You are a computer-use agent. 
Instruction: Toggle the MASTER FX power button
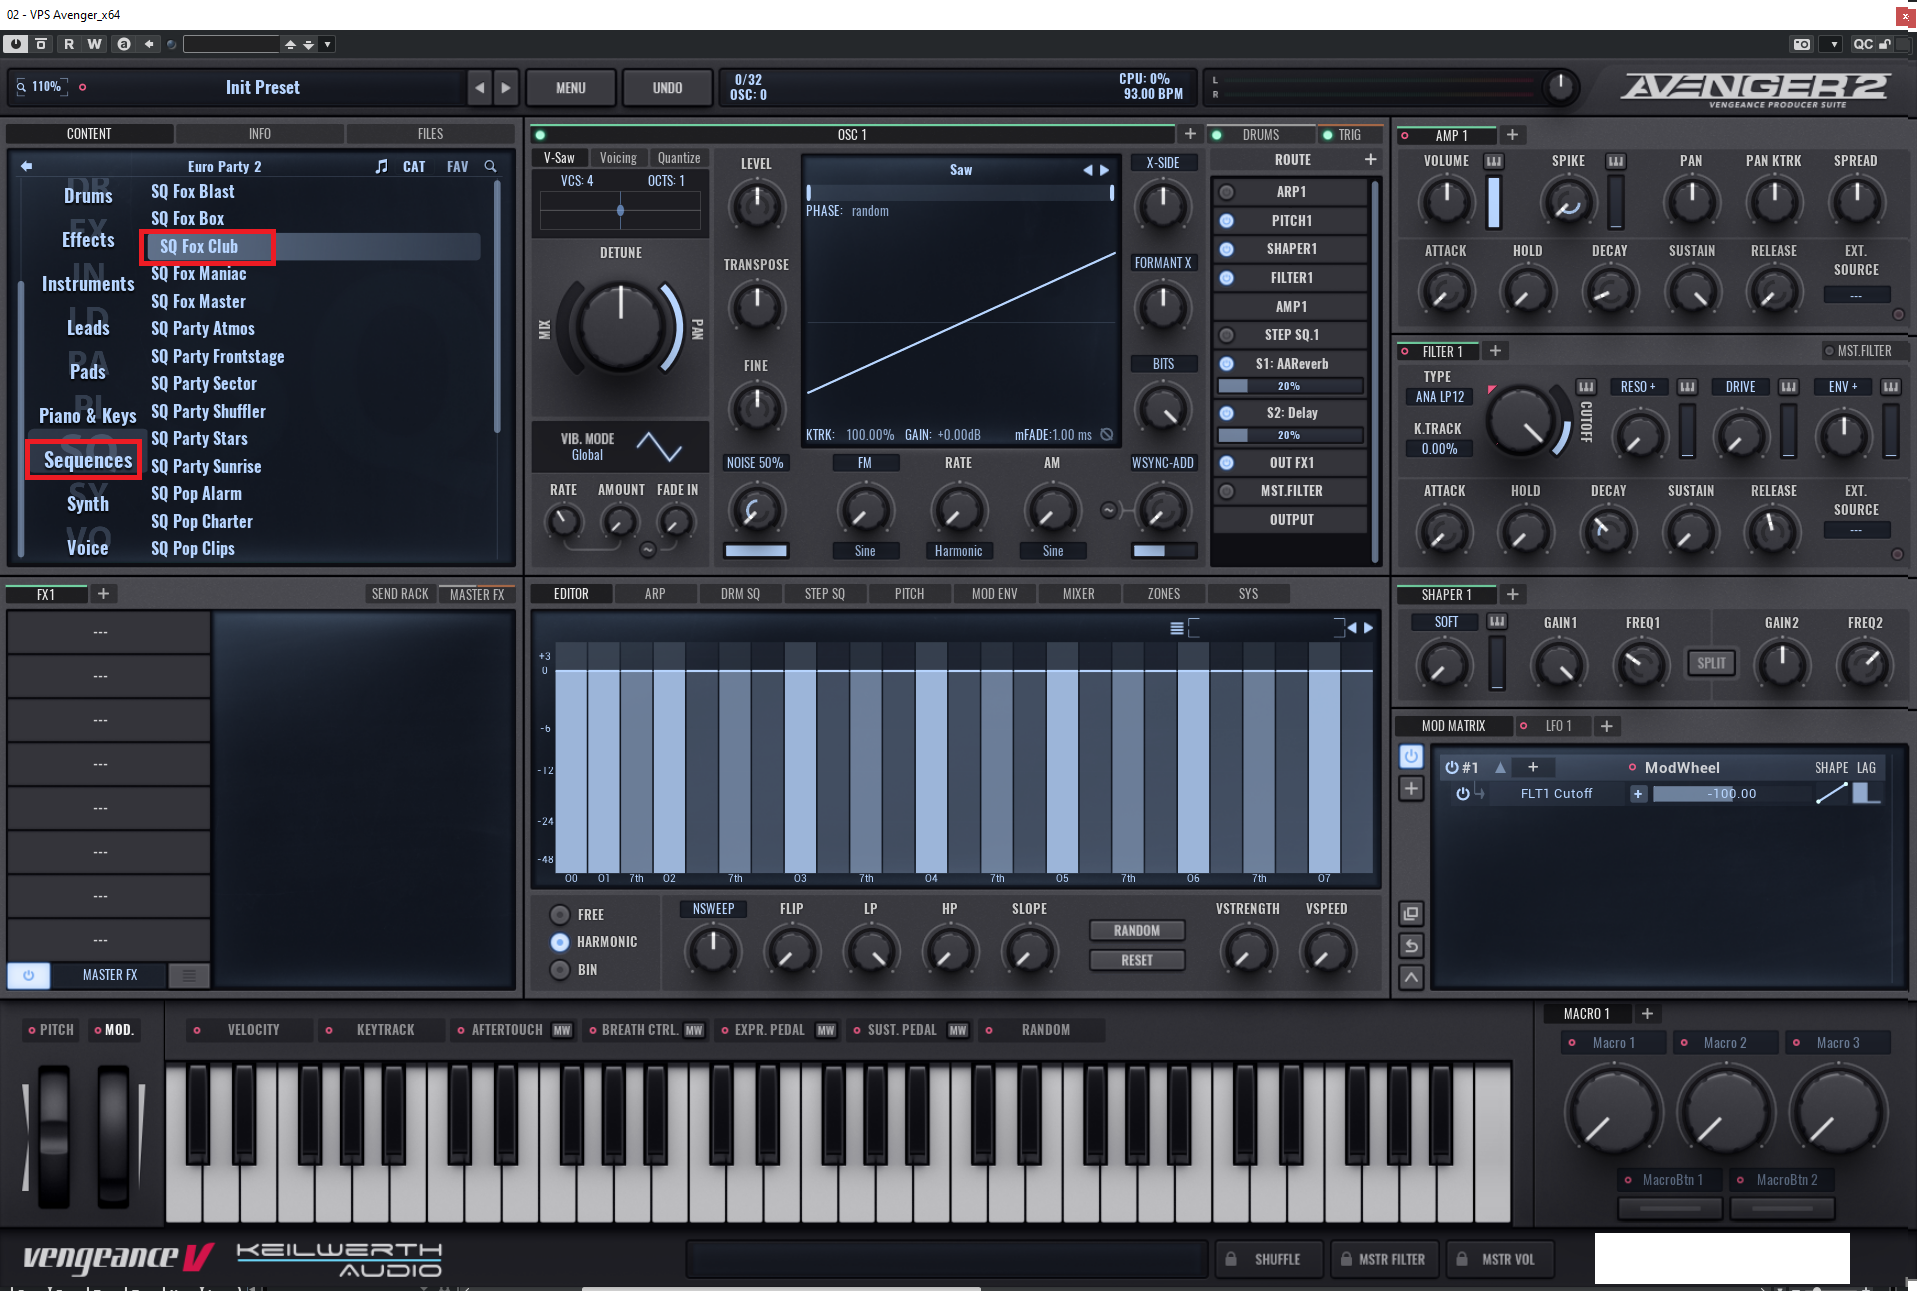[x=28, y=975]
